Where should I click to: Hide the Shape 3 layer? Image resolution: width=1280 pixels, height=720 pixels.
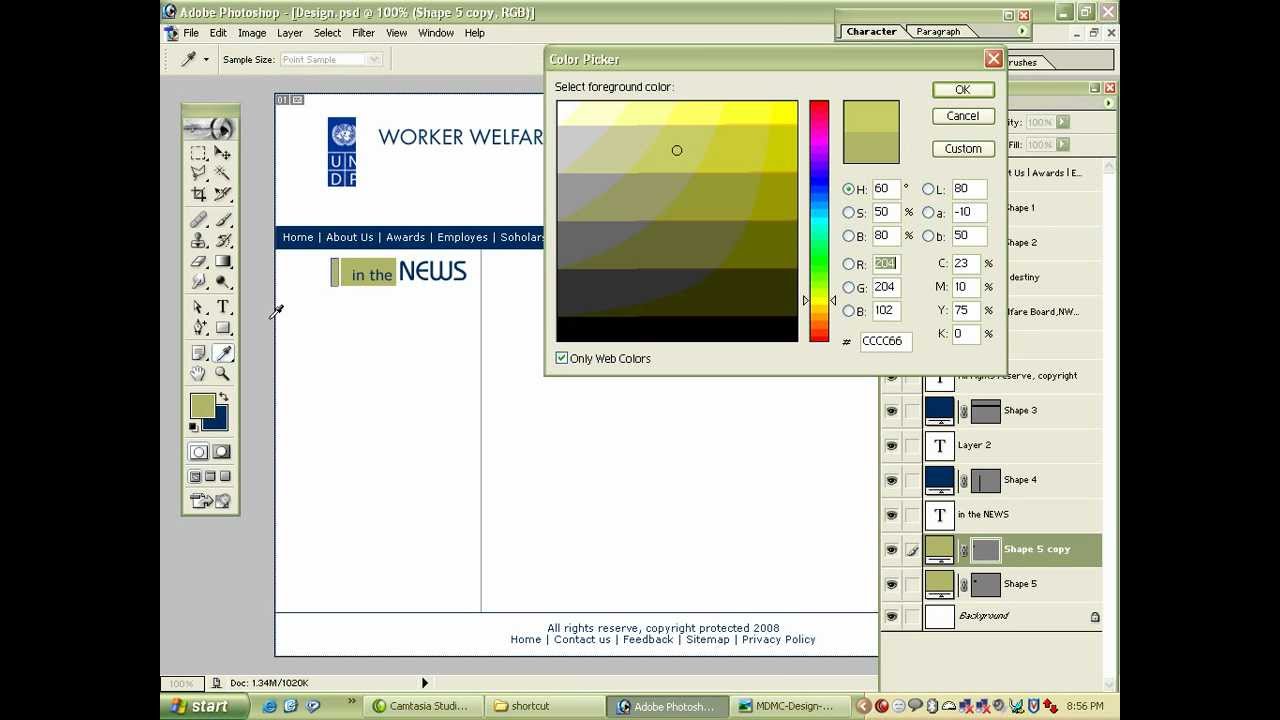[x=891, y=411]
